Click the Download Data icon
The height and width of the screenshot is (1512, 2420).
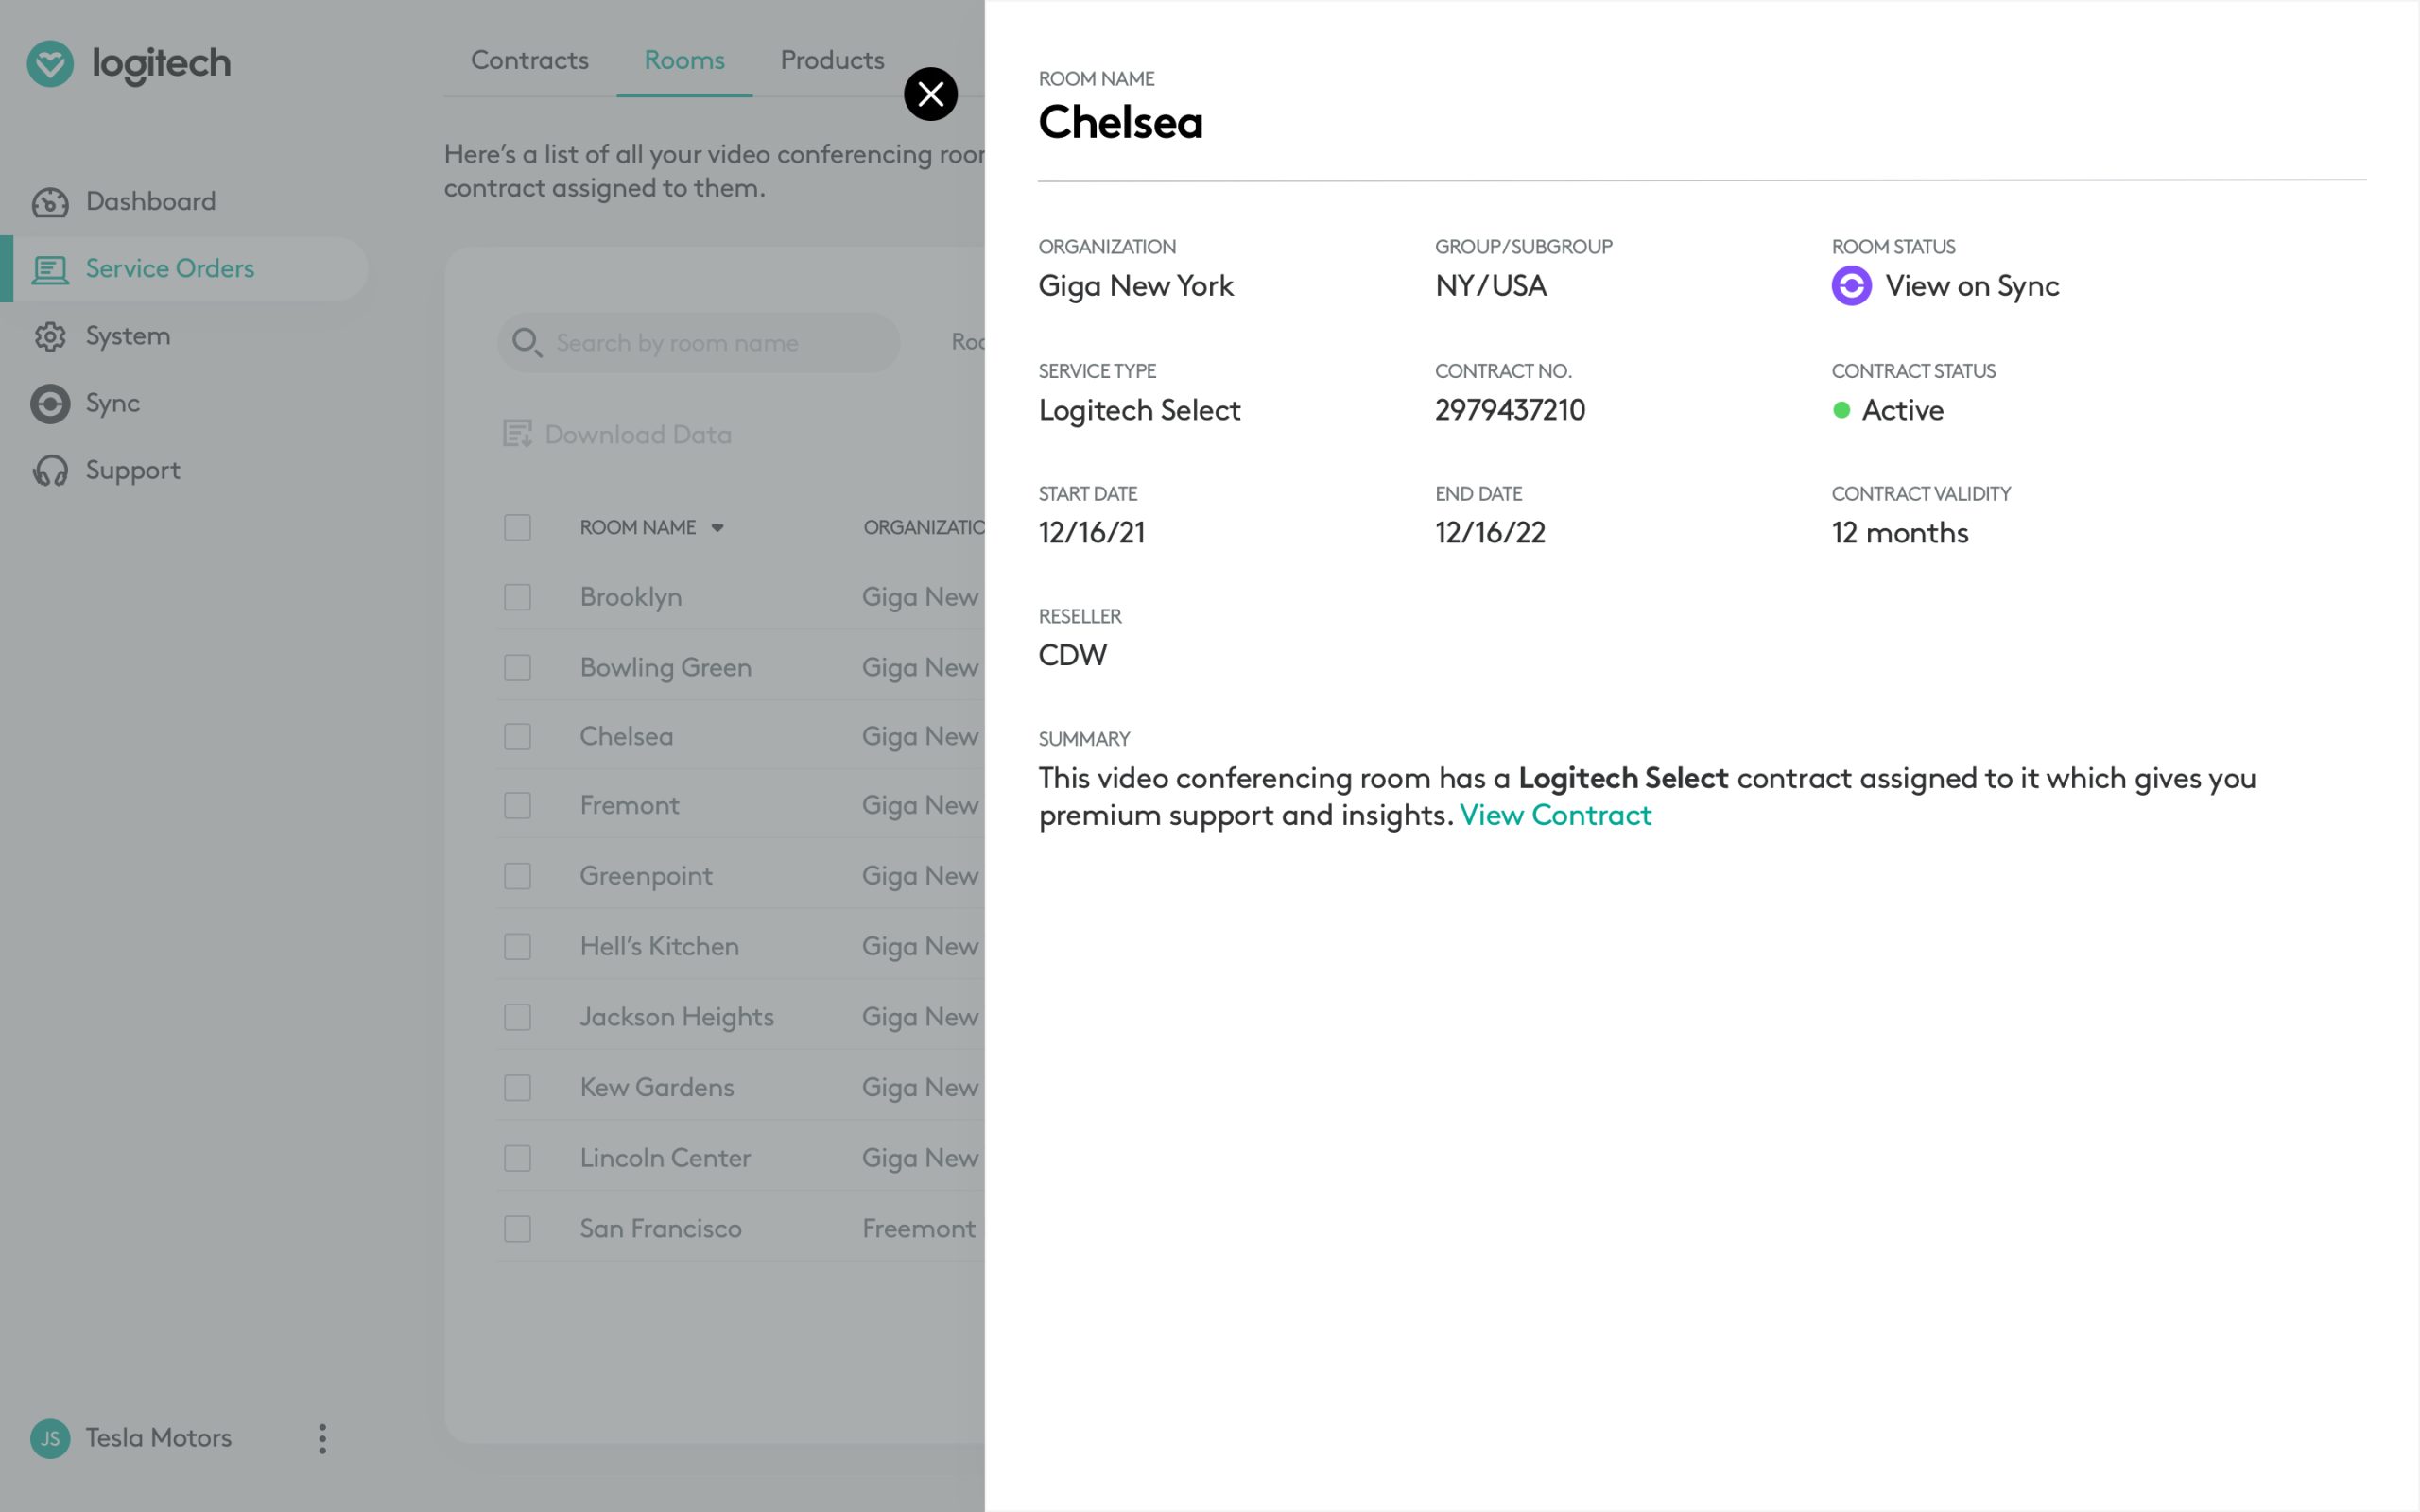517,434
